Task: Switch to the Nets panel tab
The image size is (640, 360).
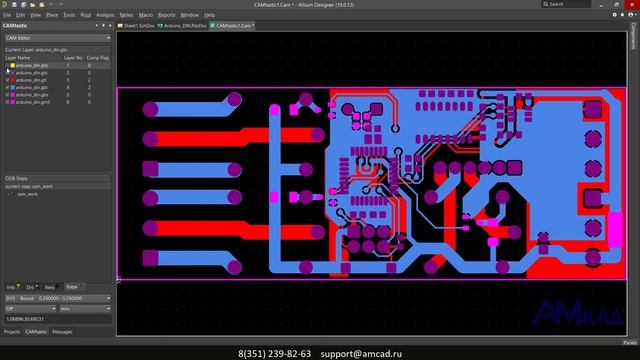Action: pyautogui.click(x=52, y=287)
